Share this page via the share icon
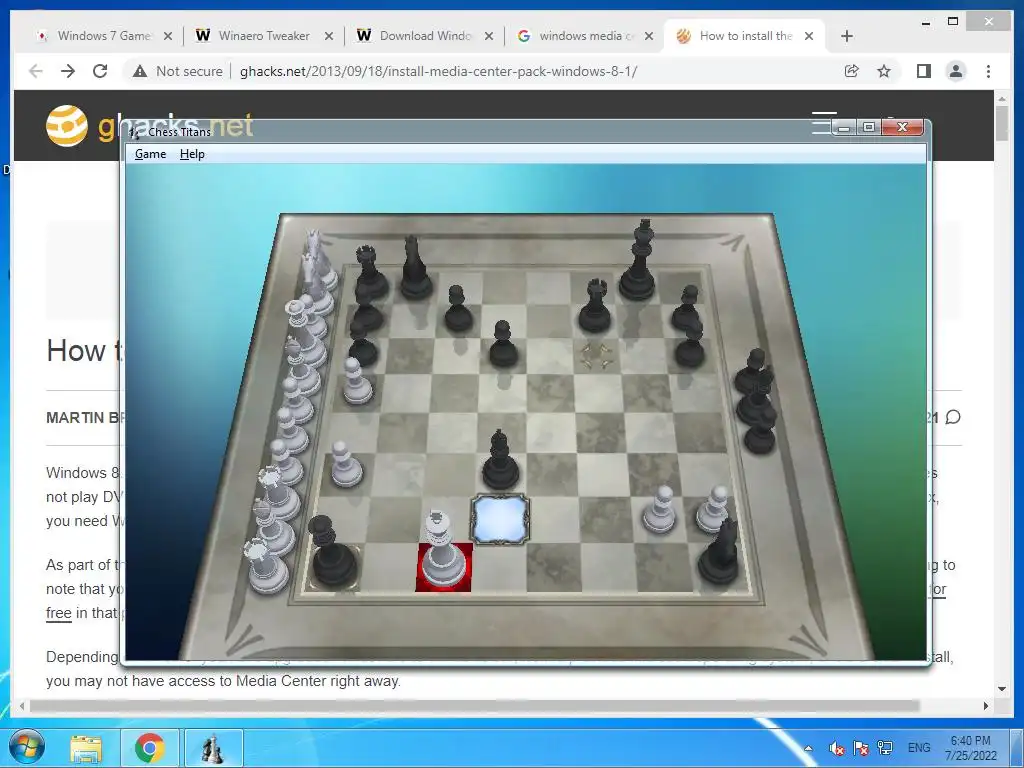Screen dimensions: 1024x768 coord(852,71)
